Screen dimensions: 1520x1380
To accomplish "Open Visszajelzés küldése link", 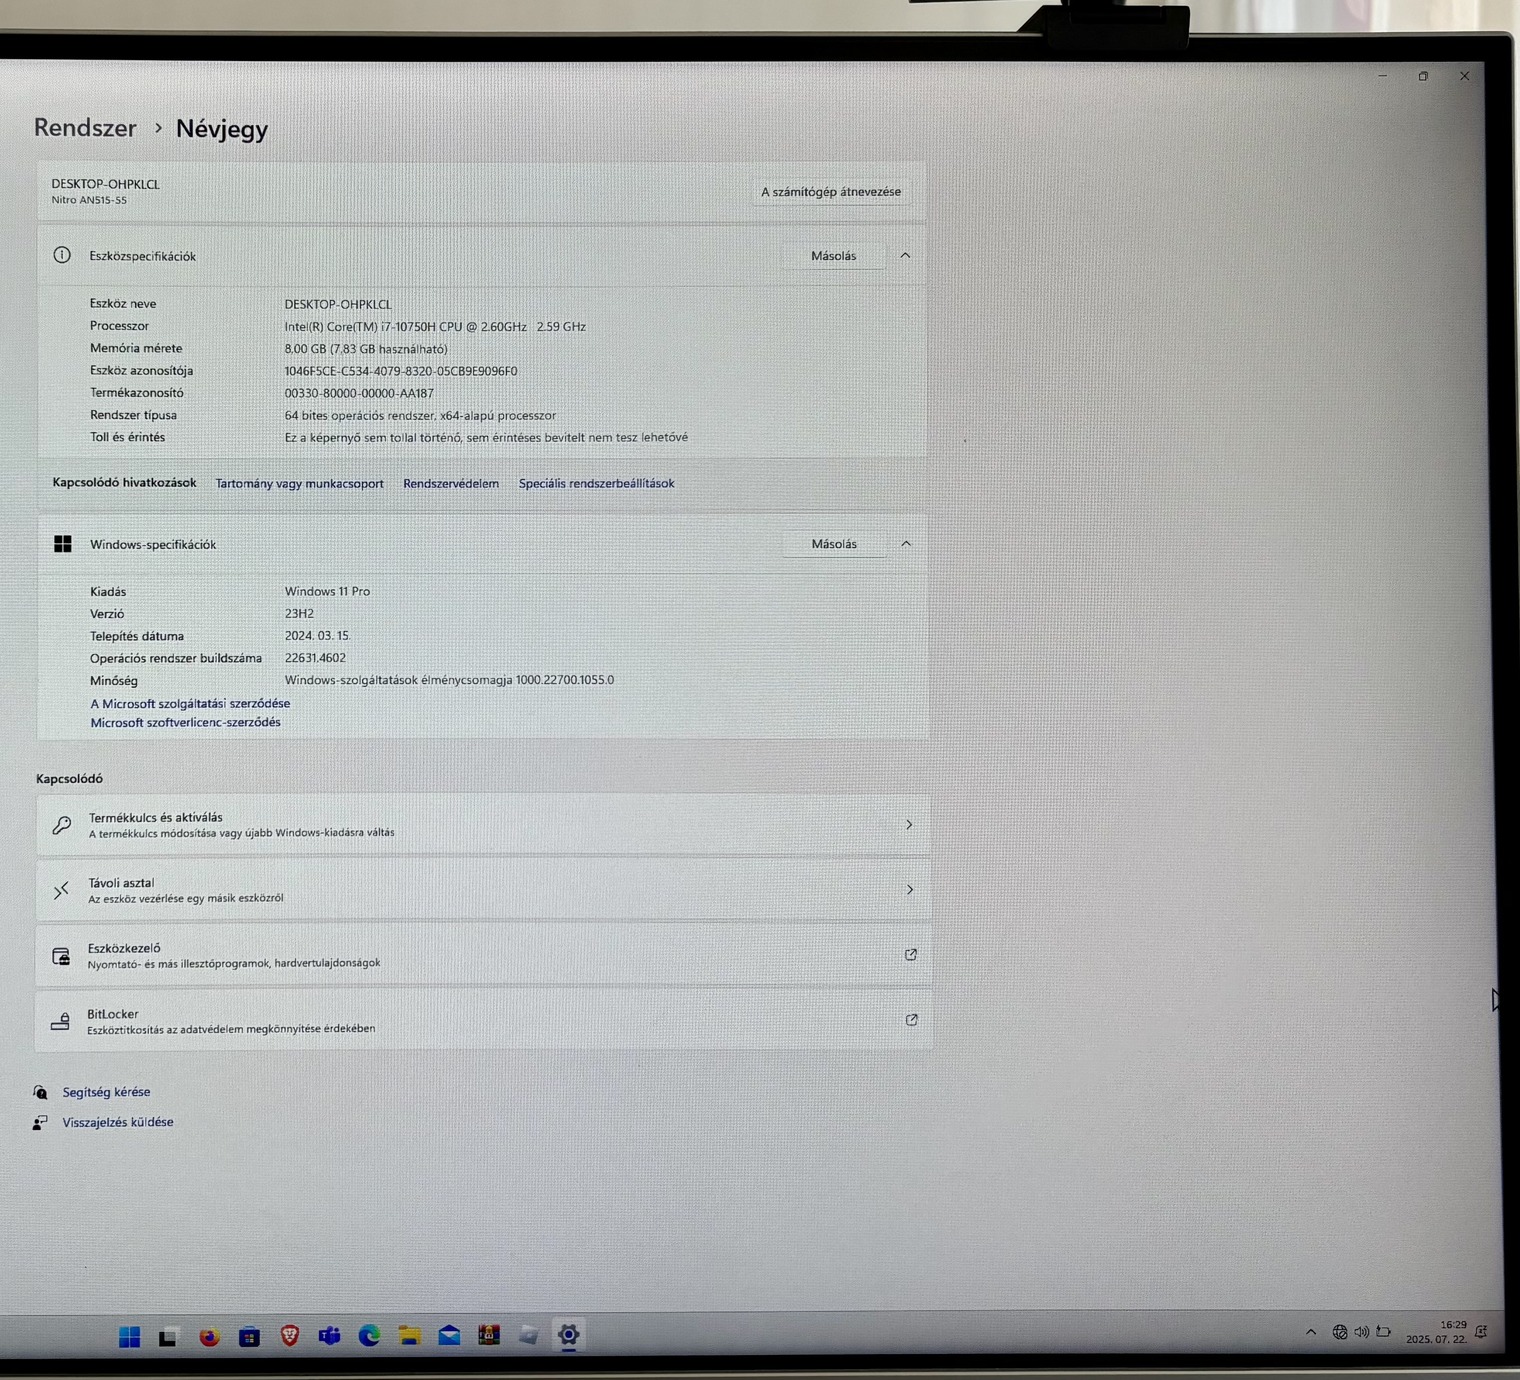I will coord(118,1122).
